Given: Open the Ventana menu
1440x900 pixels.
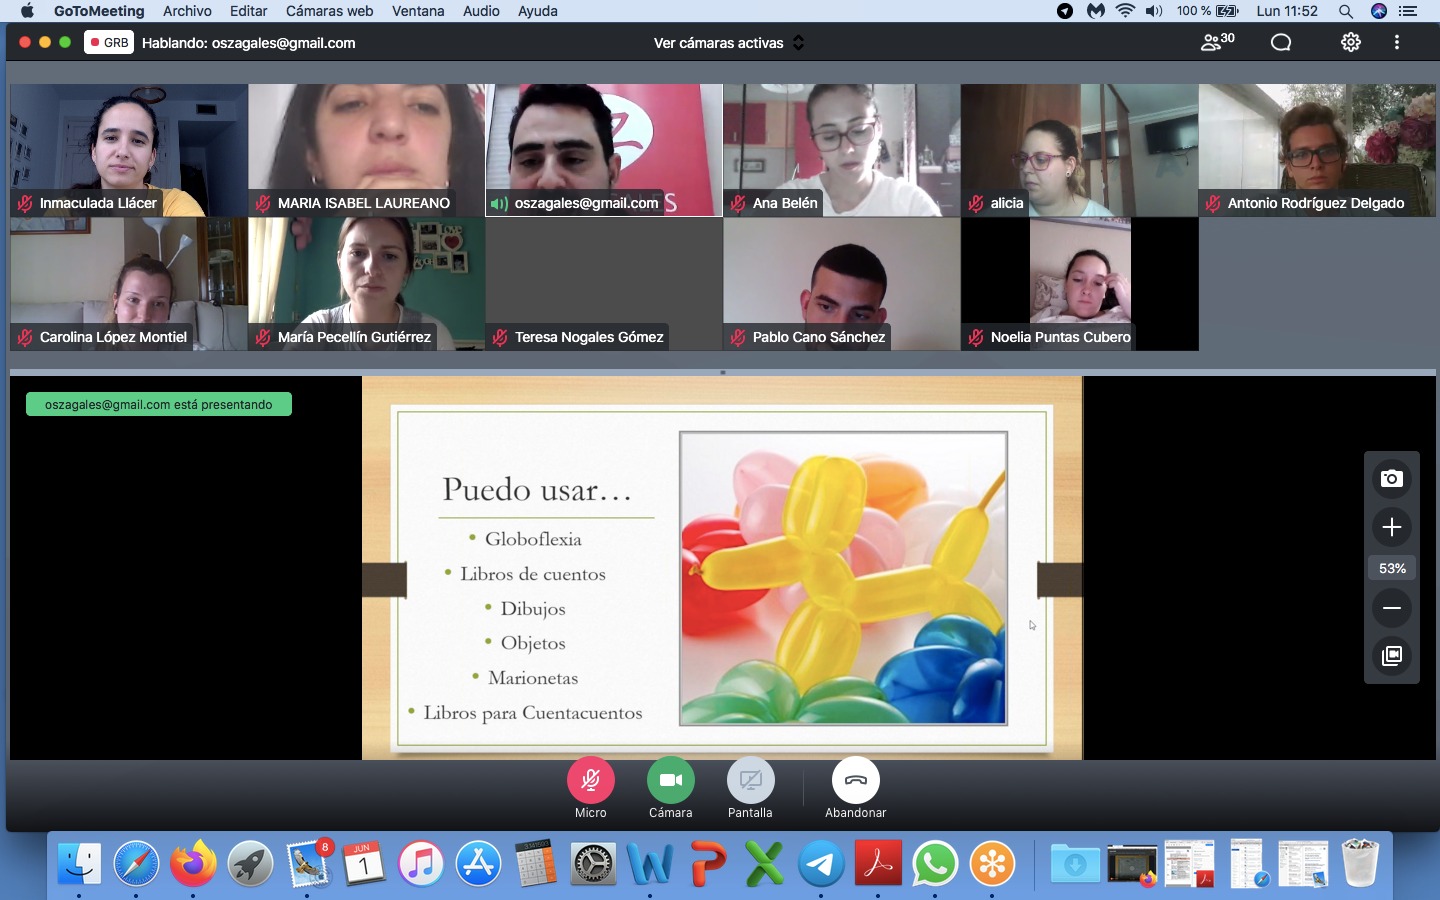Looking at the screenshot, I should tap(418, 11).
